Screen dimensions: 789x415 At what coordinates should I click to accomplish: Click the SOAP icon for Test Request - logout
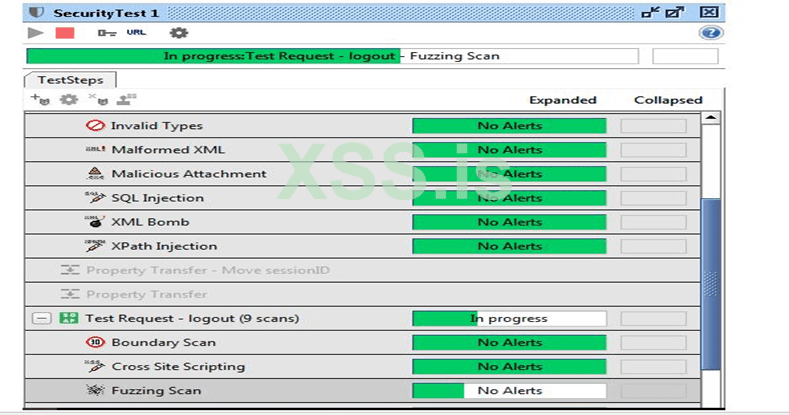point(69,318)
